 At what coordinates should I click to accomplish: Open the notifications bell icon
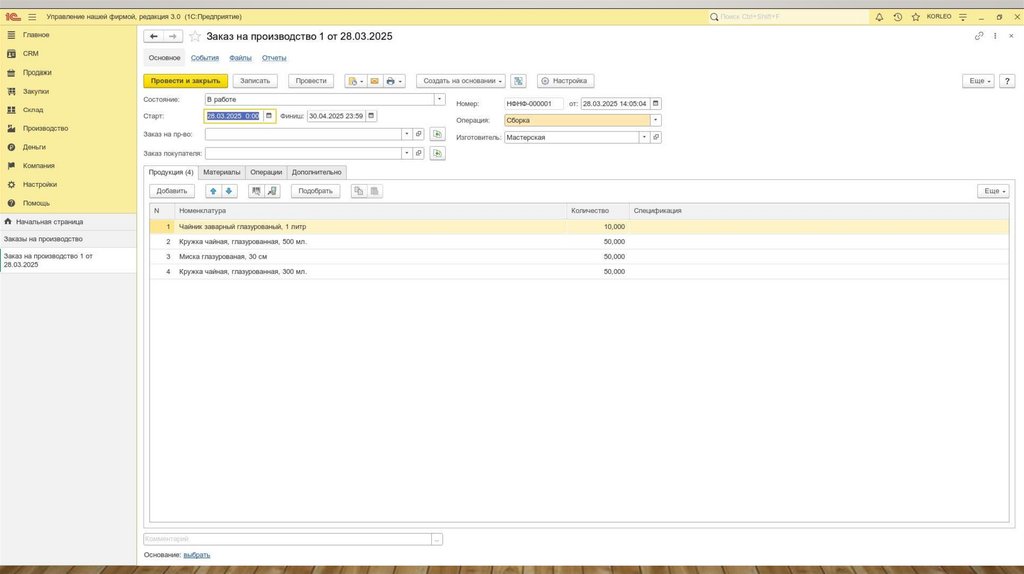[x=879, y=17]
